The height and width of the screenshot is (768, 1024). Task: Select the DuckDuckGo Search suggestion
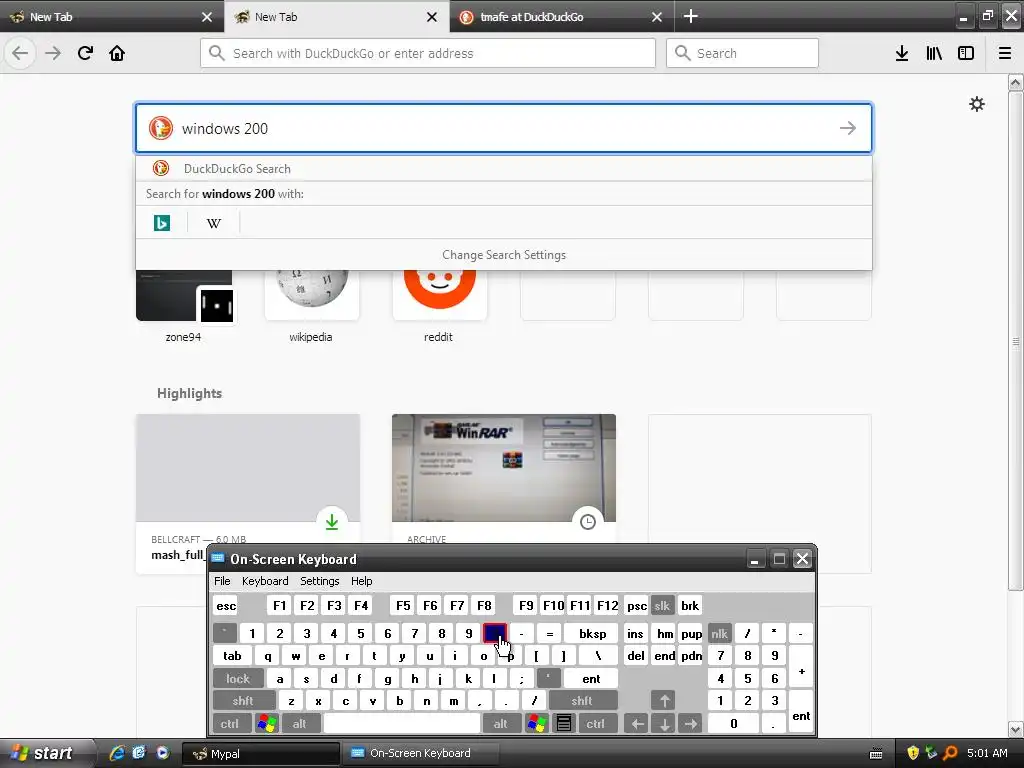504,168
